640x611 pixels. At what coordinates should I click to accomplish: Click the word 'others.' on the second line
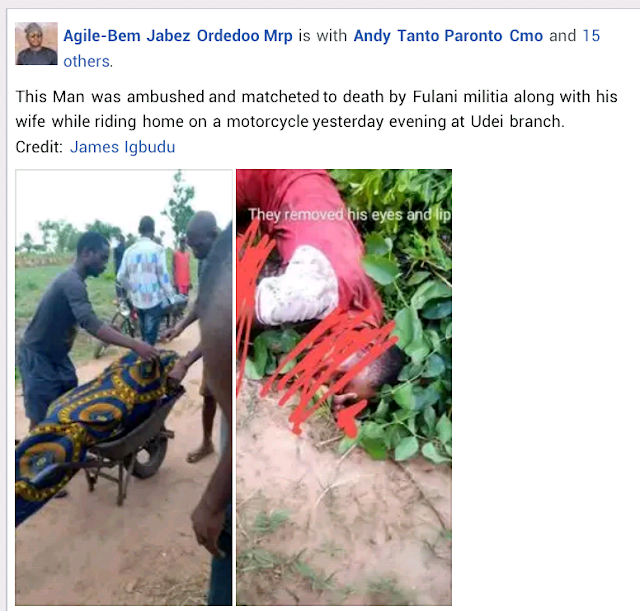coord(88,61)
